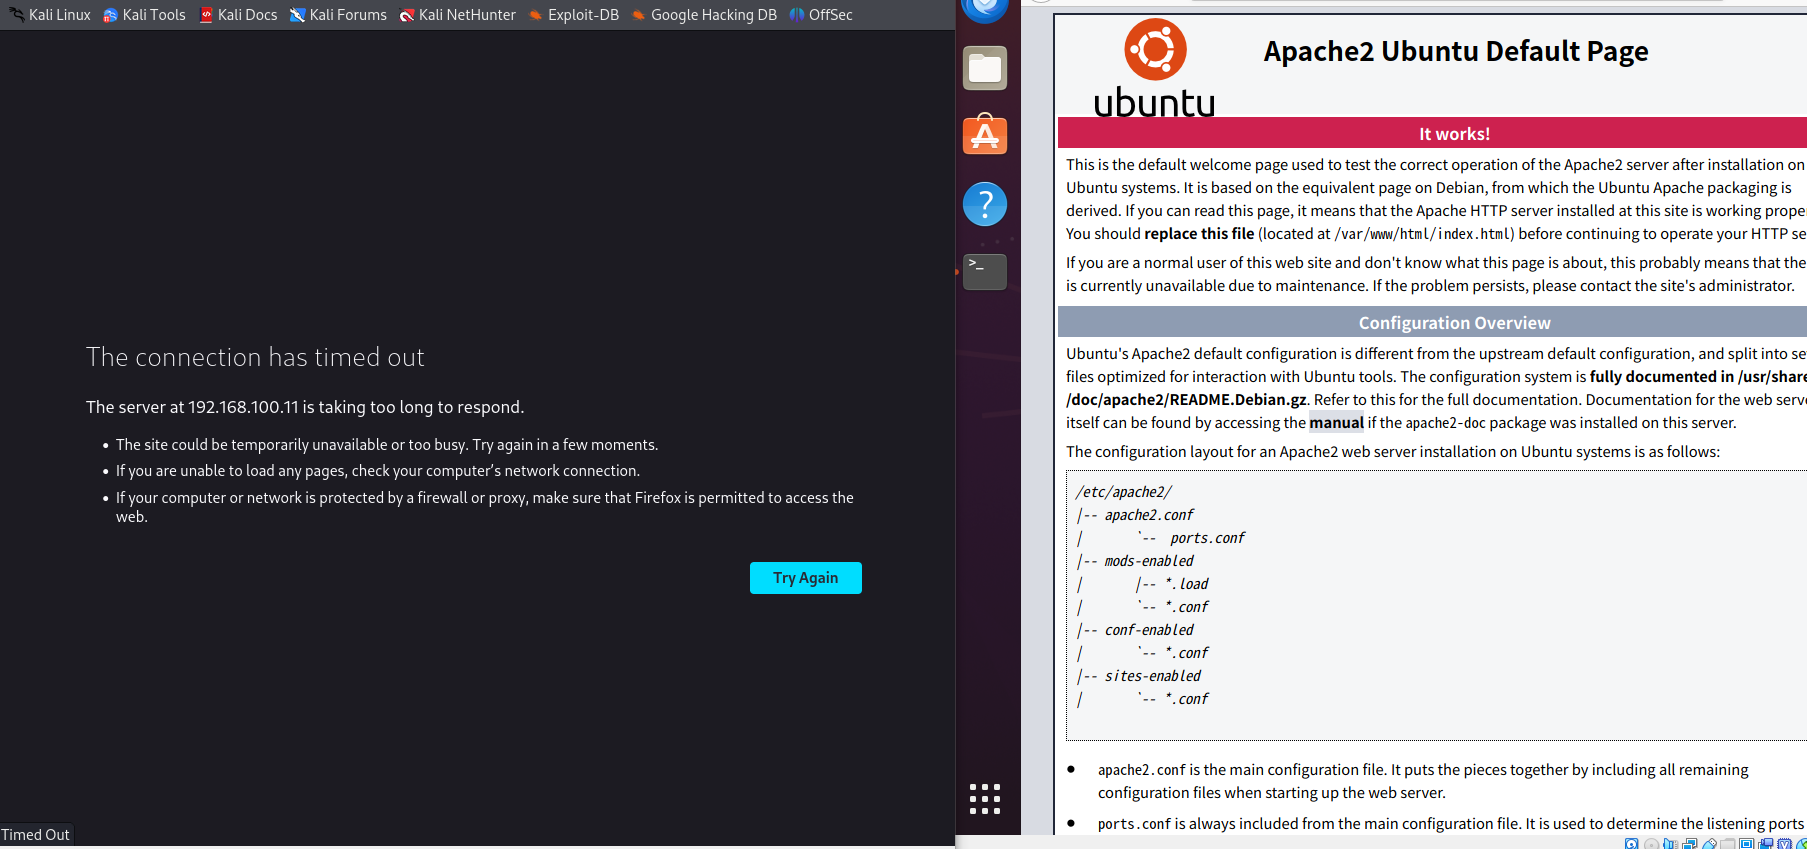Click 'apache2.conf' in the config tree

click(1149, 515)
